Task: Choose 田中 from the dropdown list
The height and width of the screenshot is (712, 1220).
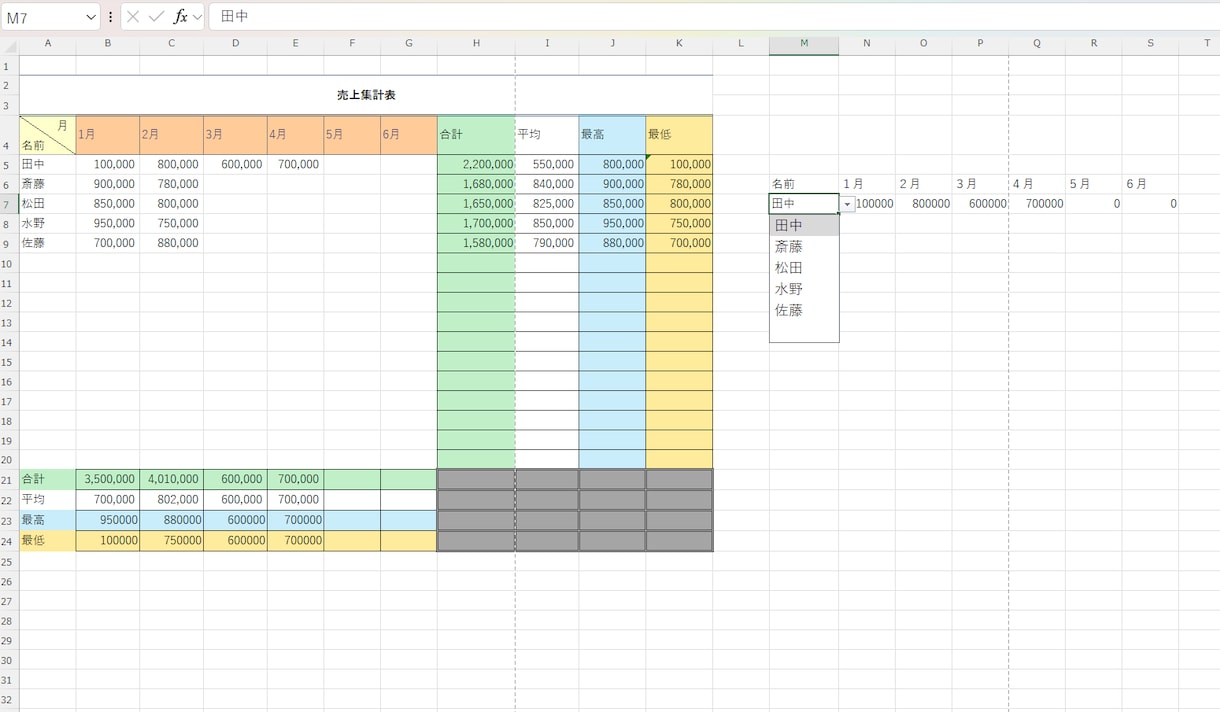Action: tap(804, 225)
